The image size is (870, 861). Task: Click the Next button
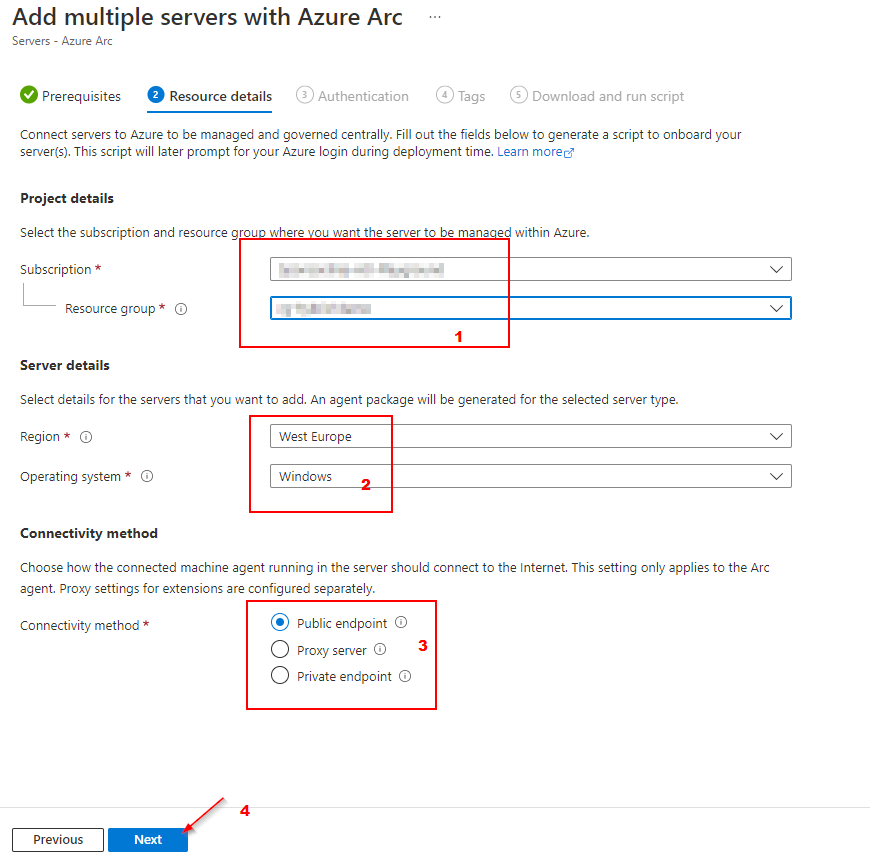(x=147, y=840)
